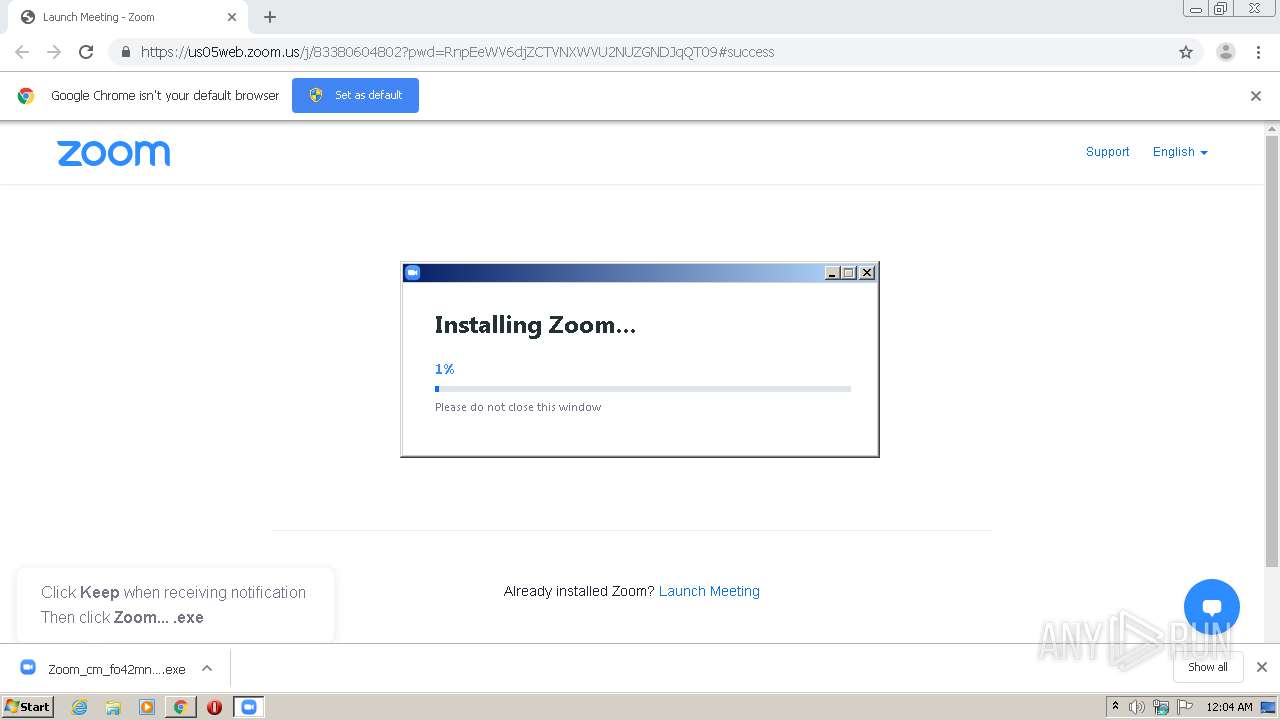Open the media player taskbar icon

[147, 707]
